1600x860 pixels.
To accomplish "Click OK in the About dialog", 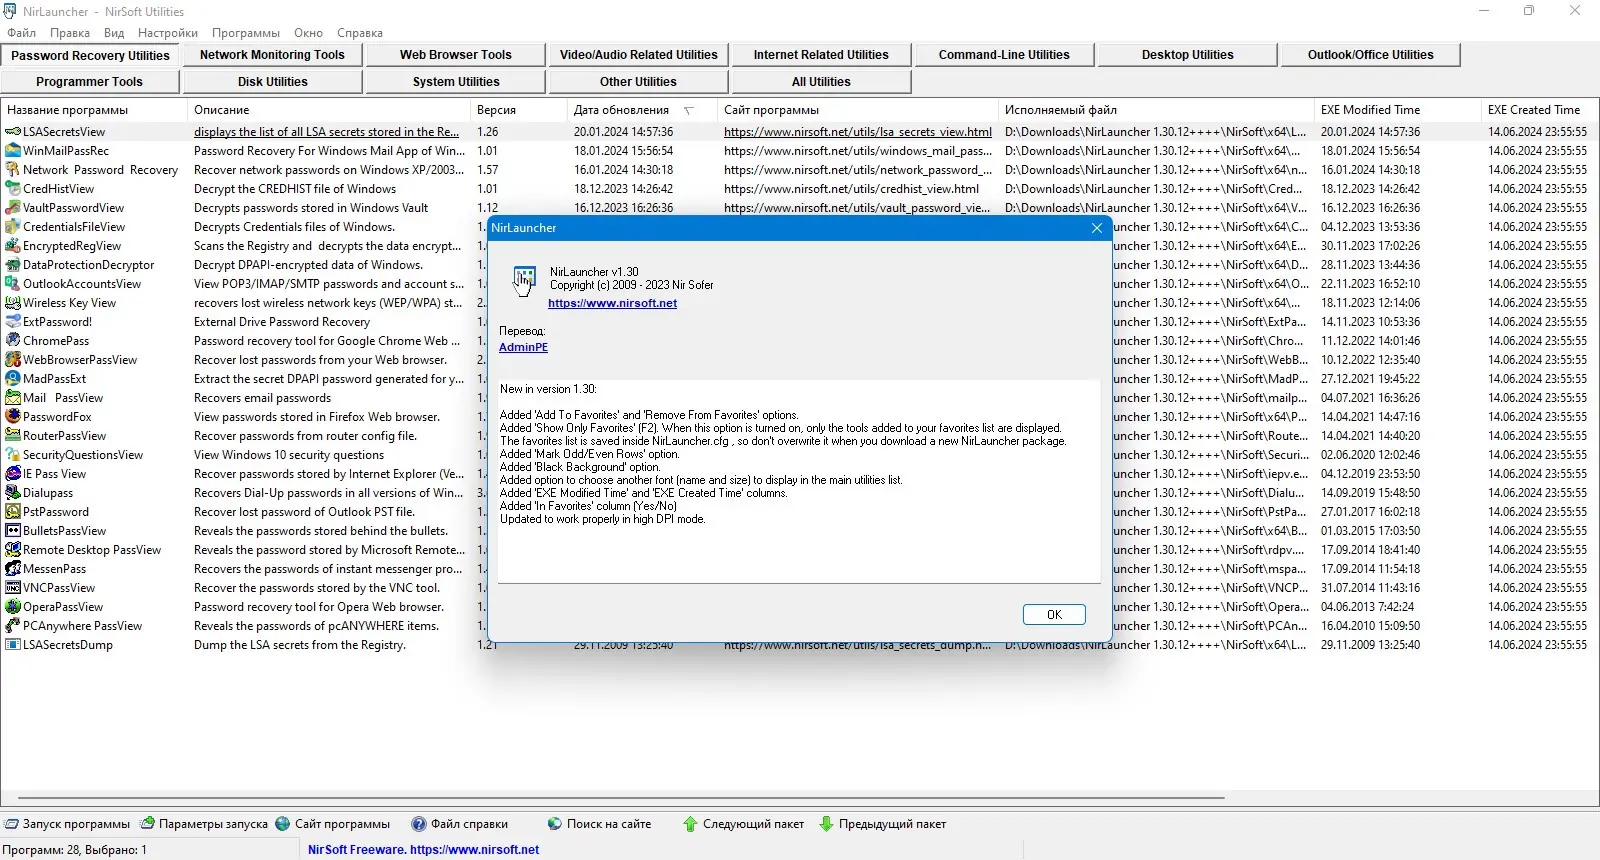I will coord(1054,615).
